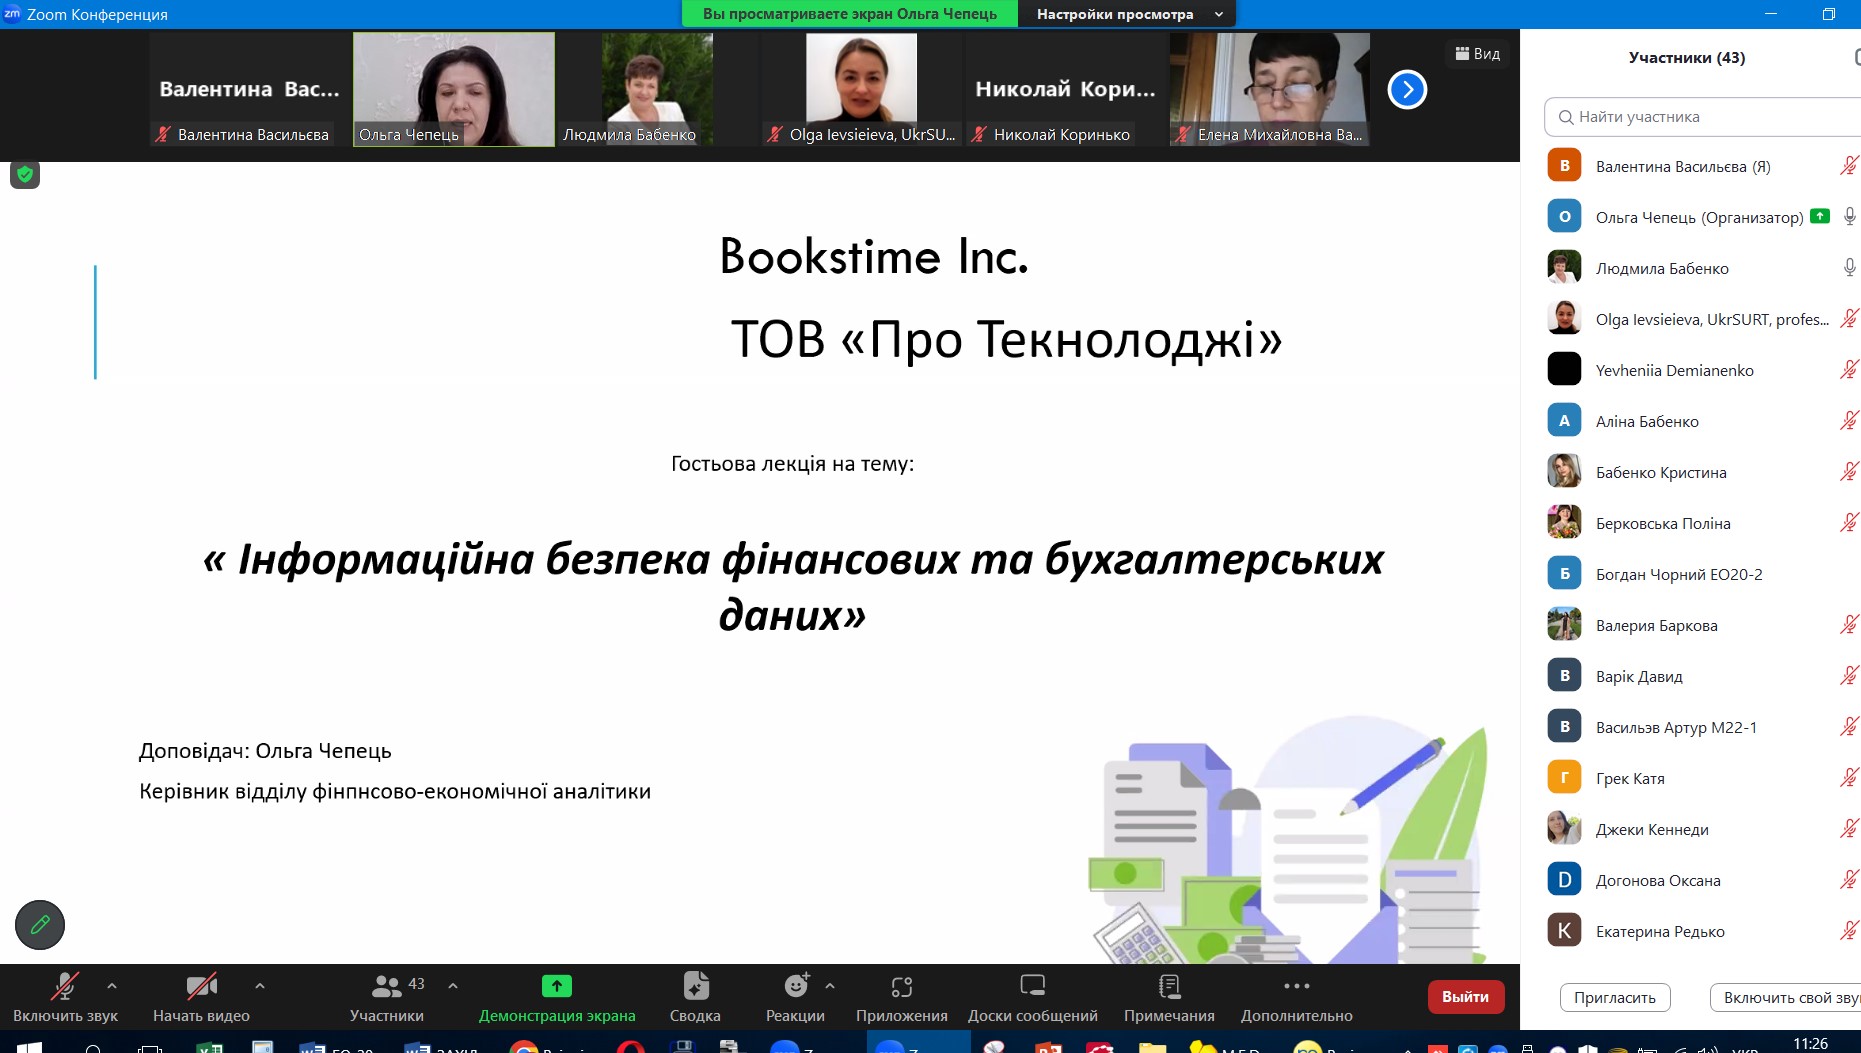This screenshot has width=1861, height=1053.
Task: Open Реакции reactions menu
Action: tap(795, 997)
